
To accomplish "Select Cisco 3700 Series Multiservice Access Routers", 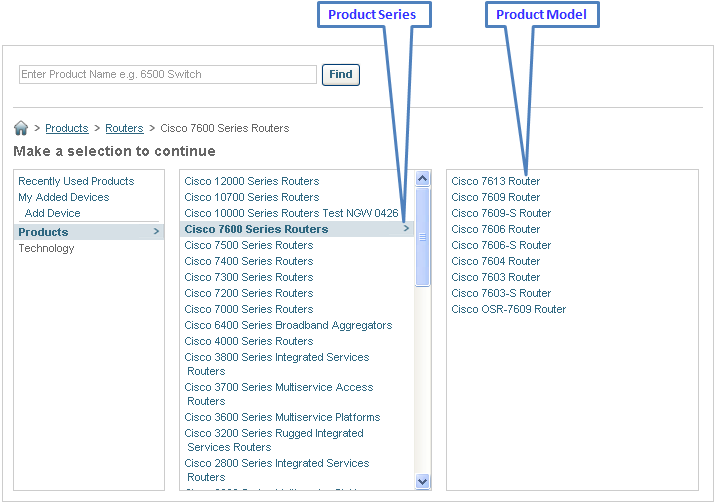I will point(279,394).
